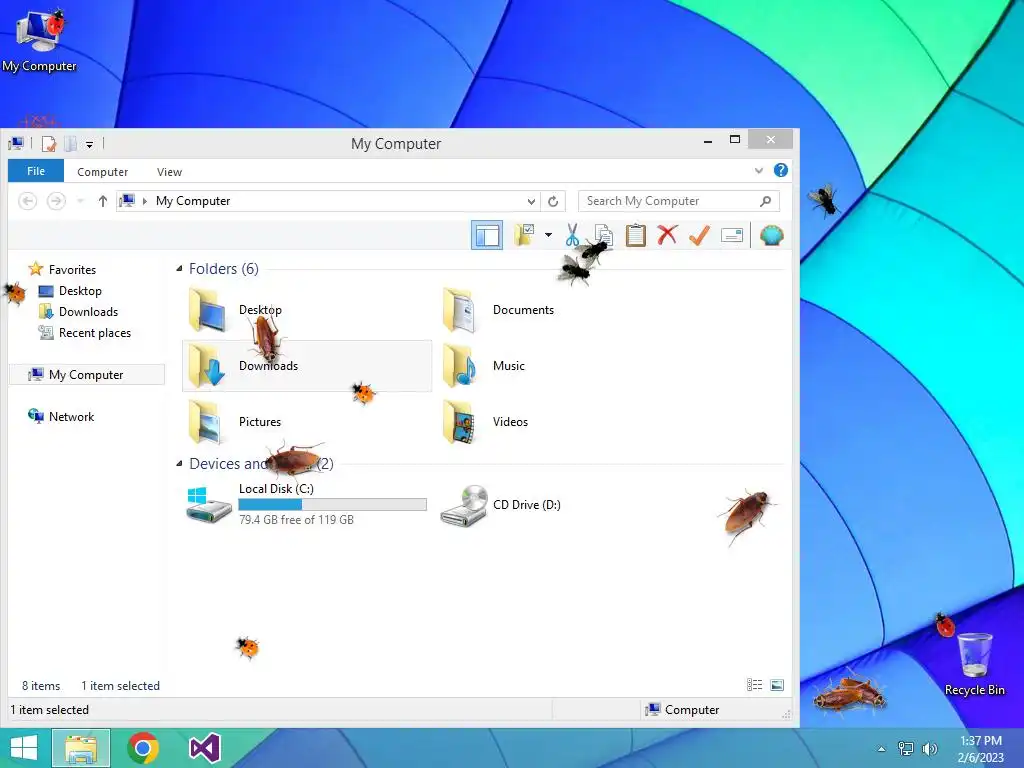
Task: Click the blue shell icon in the toolbar
Action: tap(771, 235)
